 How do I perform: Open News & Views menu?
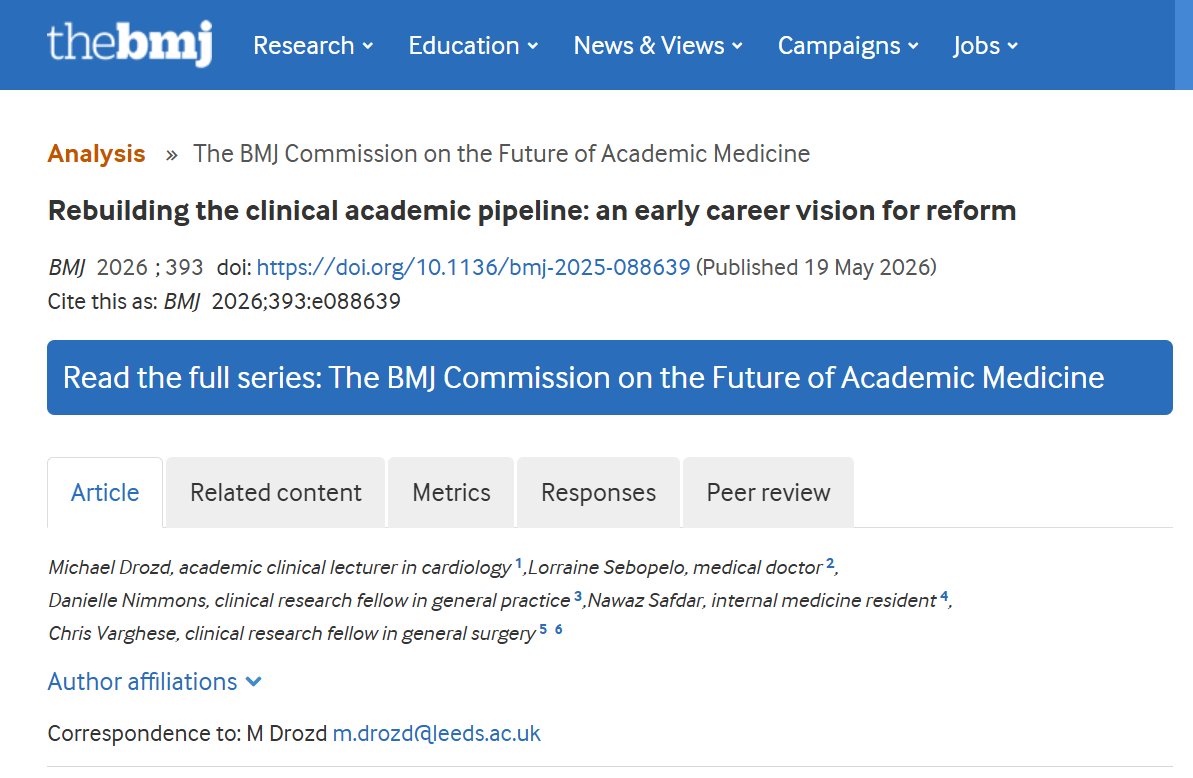click(x=657, y=46)
